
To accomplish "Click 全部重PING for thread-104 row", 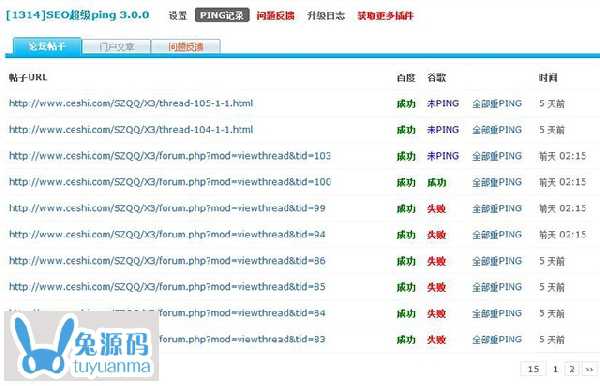I will pos(497,130).
